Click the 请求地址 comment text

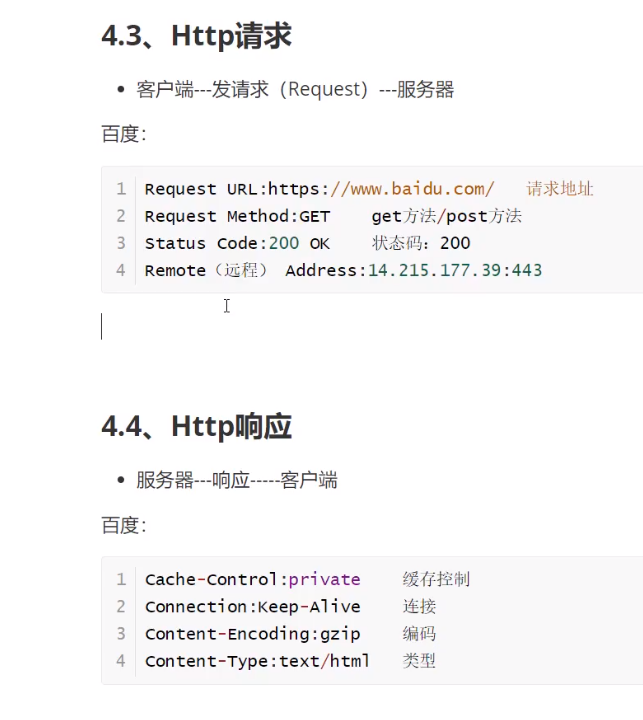click(560, 189)
